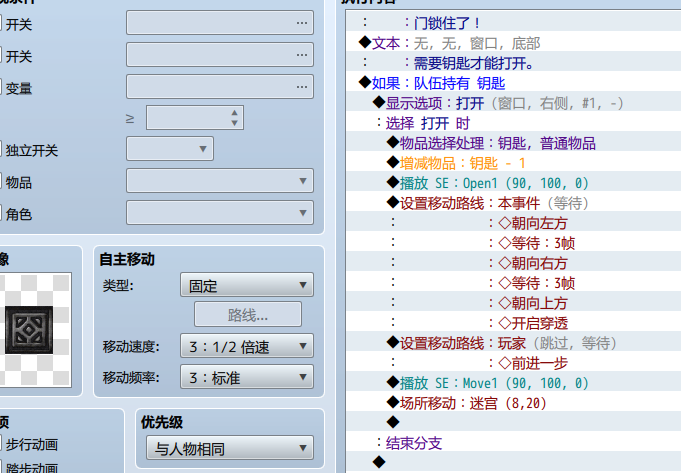Screen dimensions: 681x473
Task: Open the 变量 condition selector field
Action: coord(220,86)
